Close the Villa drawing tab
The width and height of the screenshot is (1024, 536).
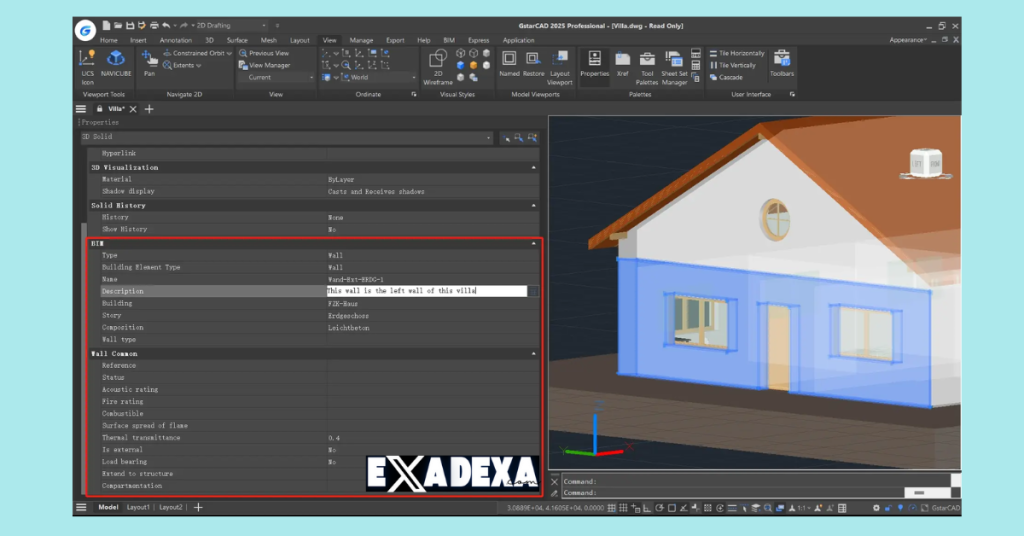coord(133,109)
